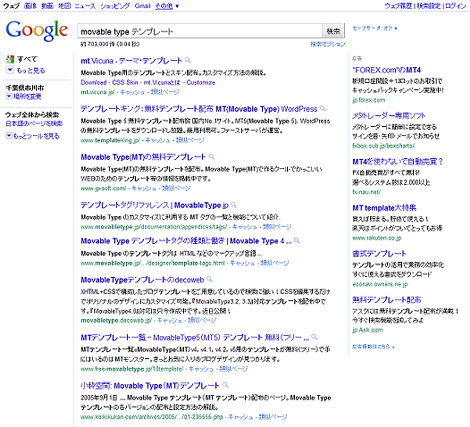Open the SafeSearch dropdown beside search box
470x427 pixels.
[x=375, y=28]
